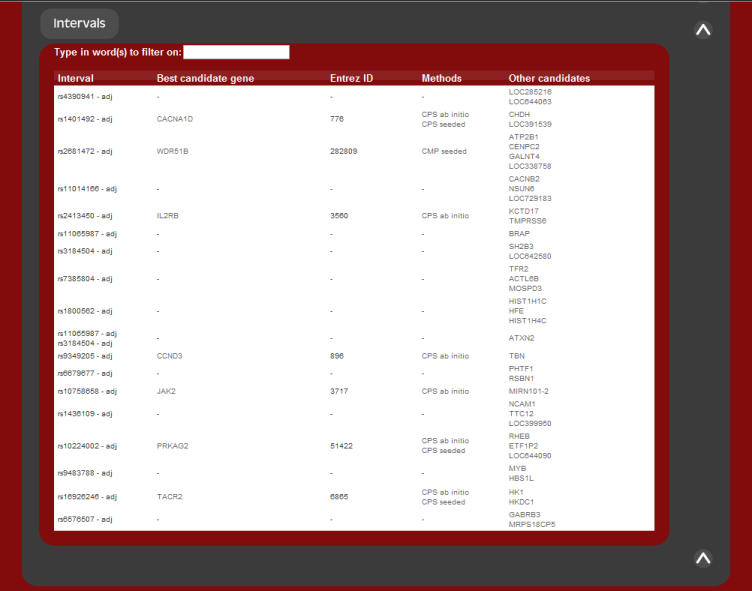The height and width of the screenshot is (591, 752).
Task: Click candidate HFE
Action: [x=516, y=311]
